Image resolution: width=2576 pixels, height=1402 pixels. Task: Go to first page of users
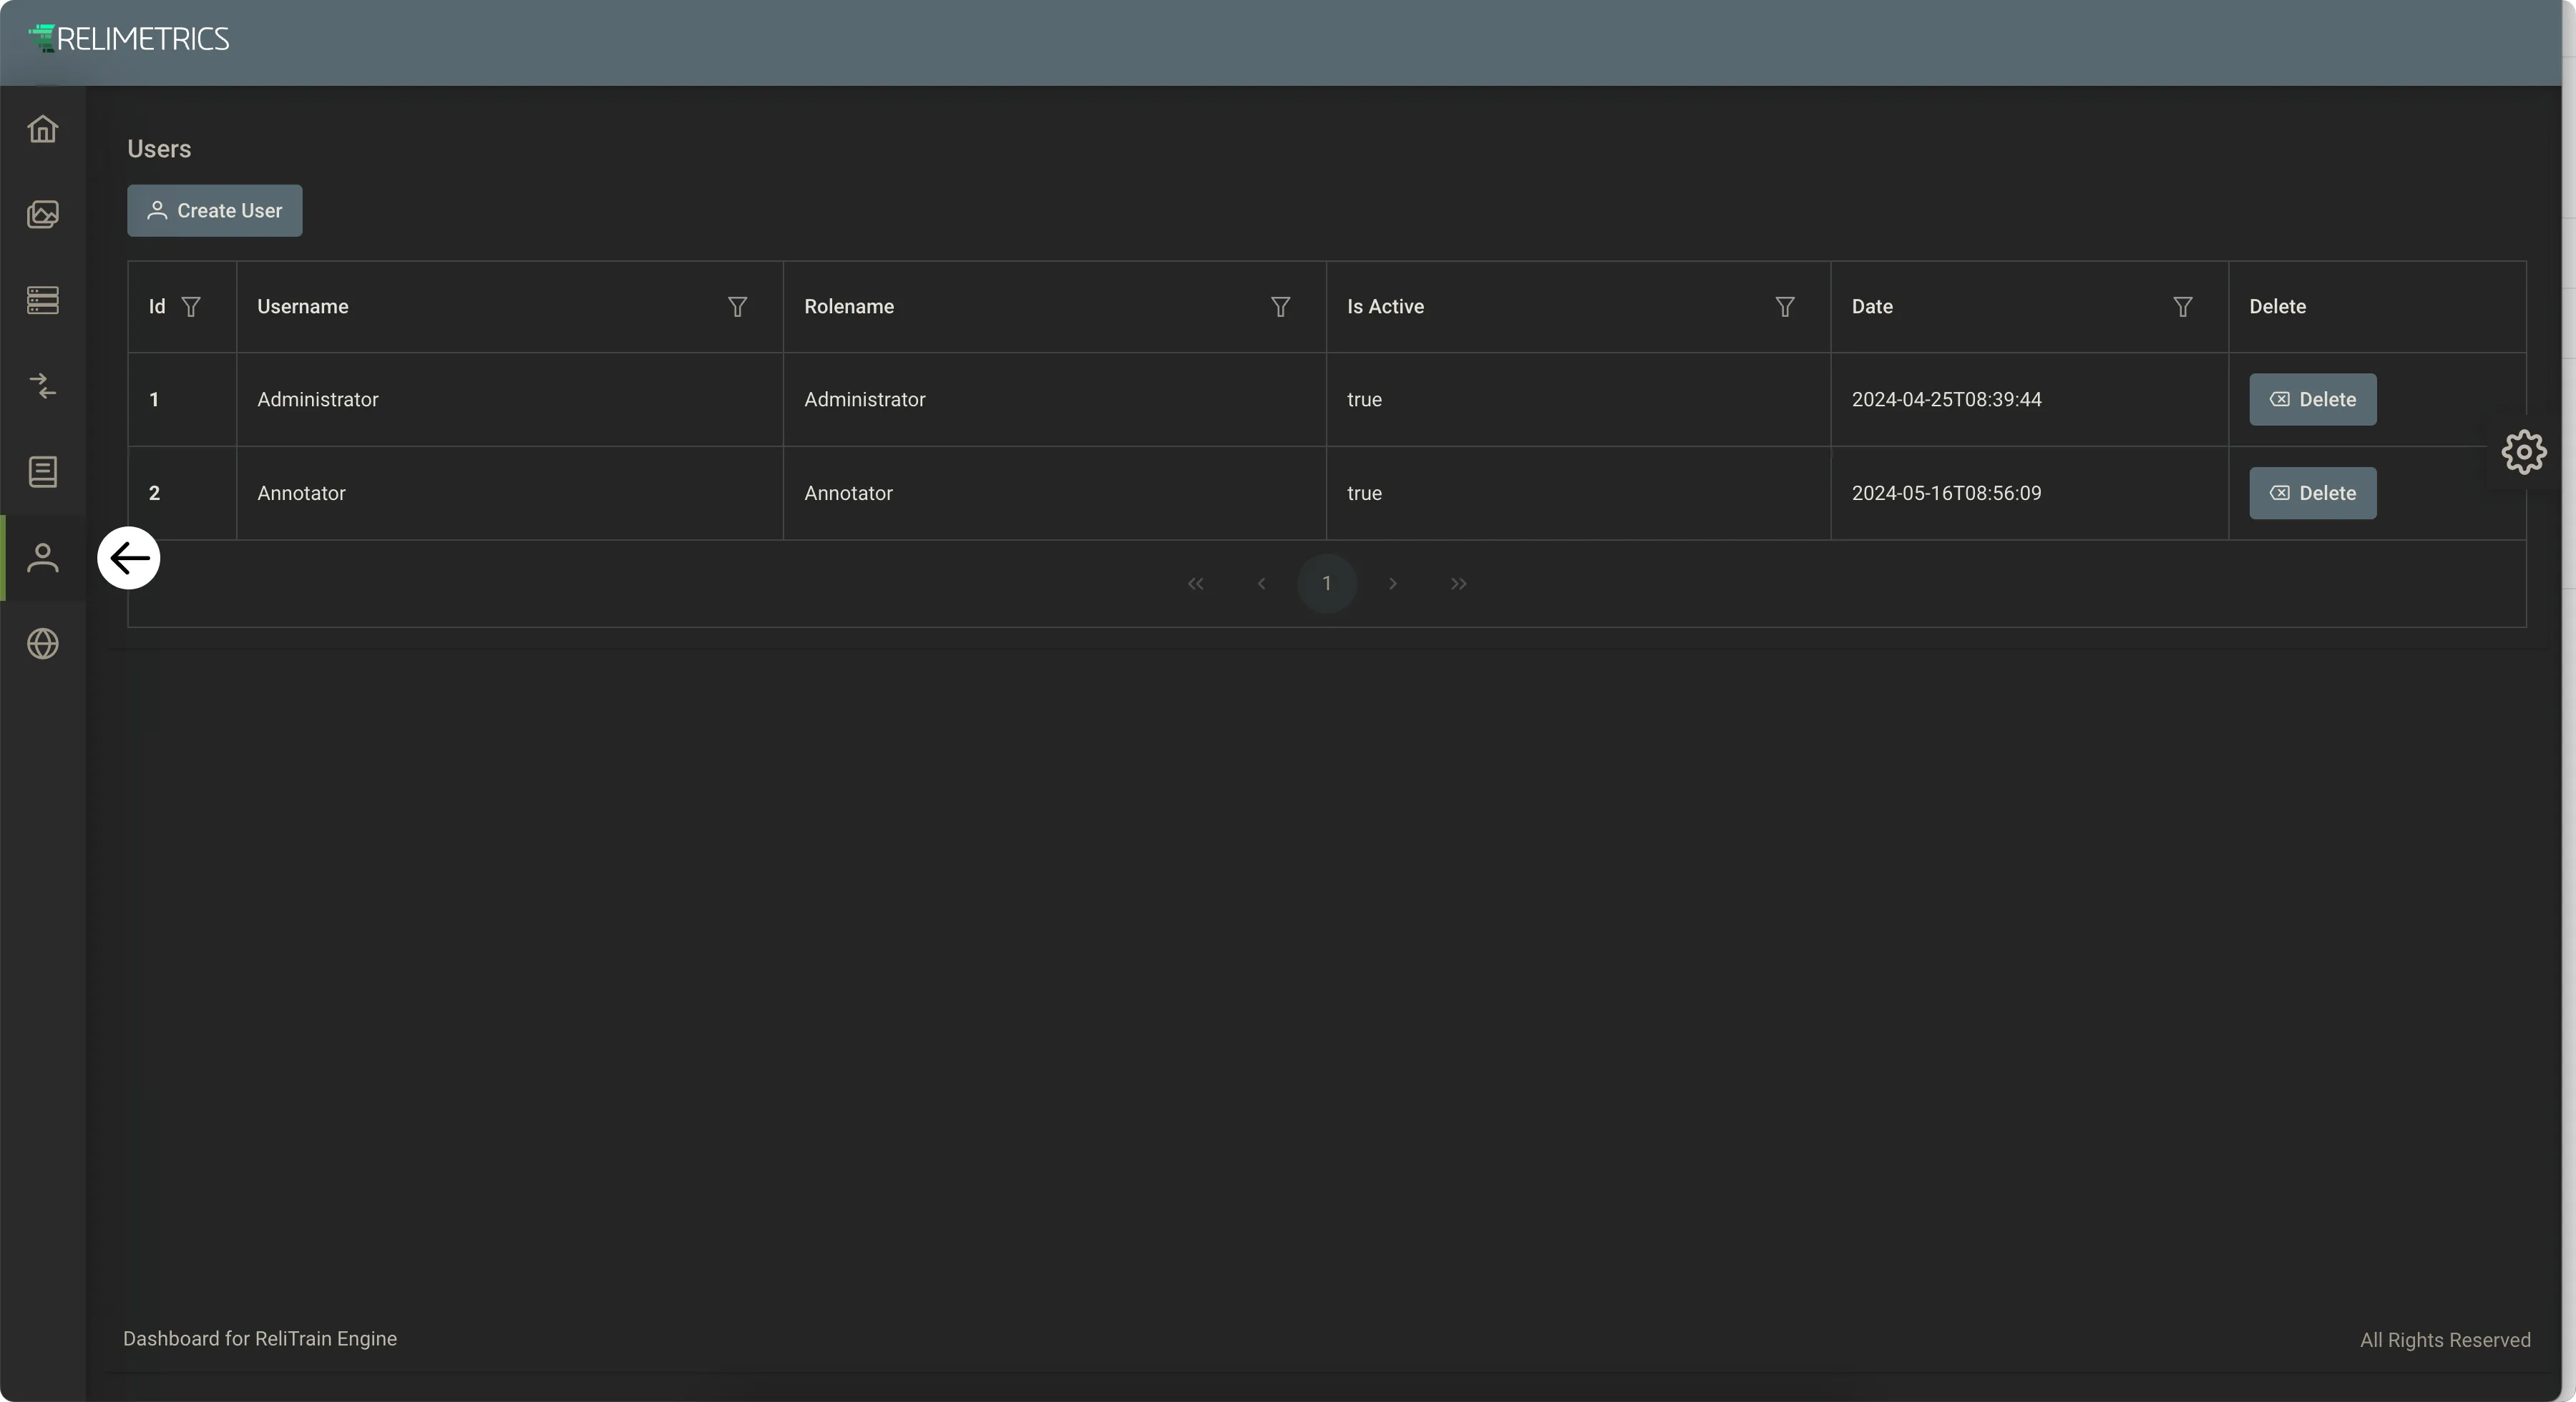click(x=1196, y=584)
